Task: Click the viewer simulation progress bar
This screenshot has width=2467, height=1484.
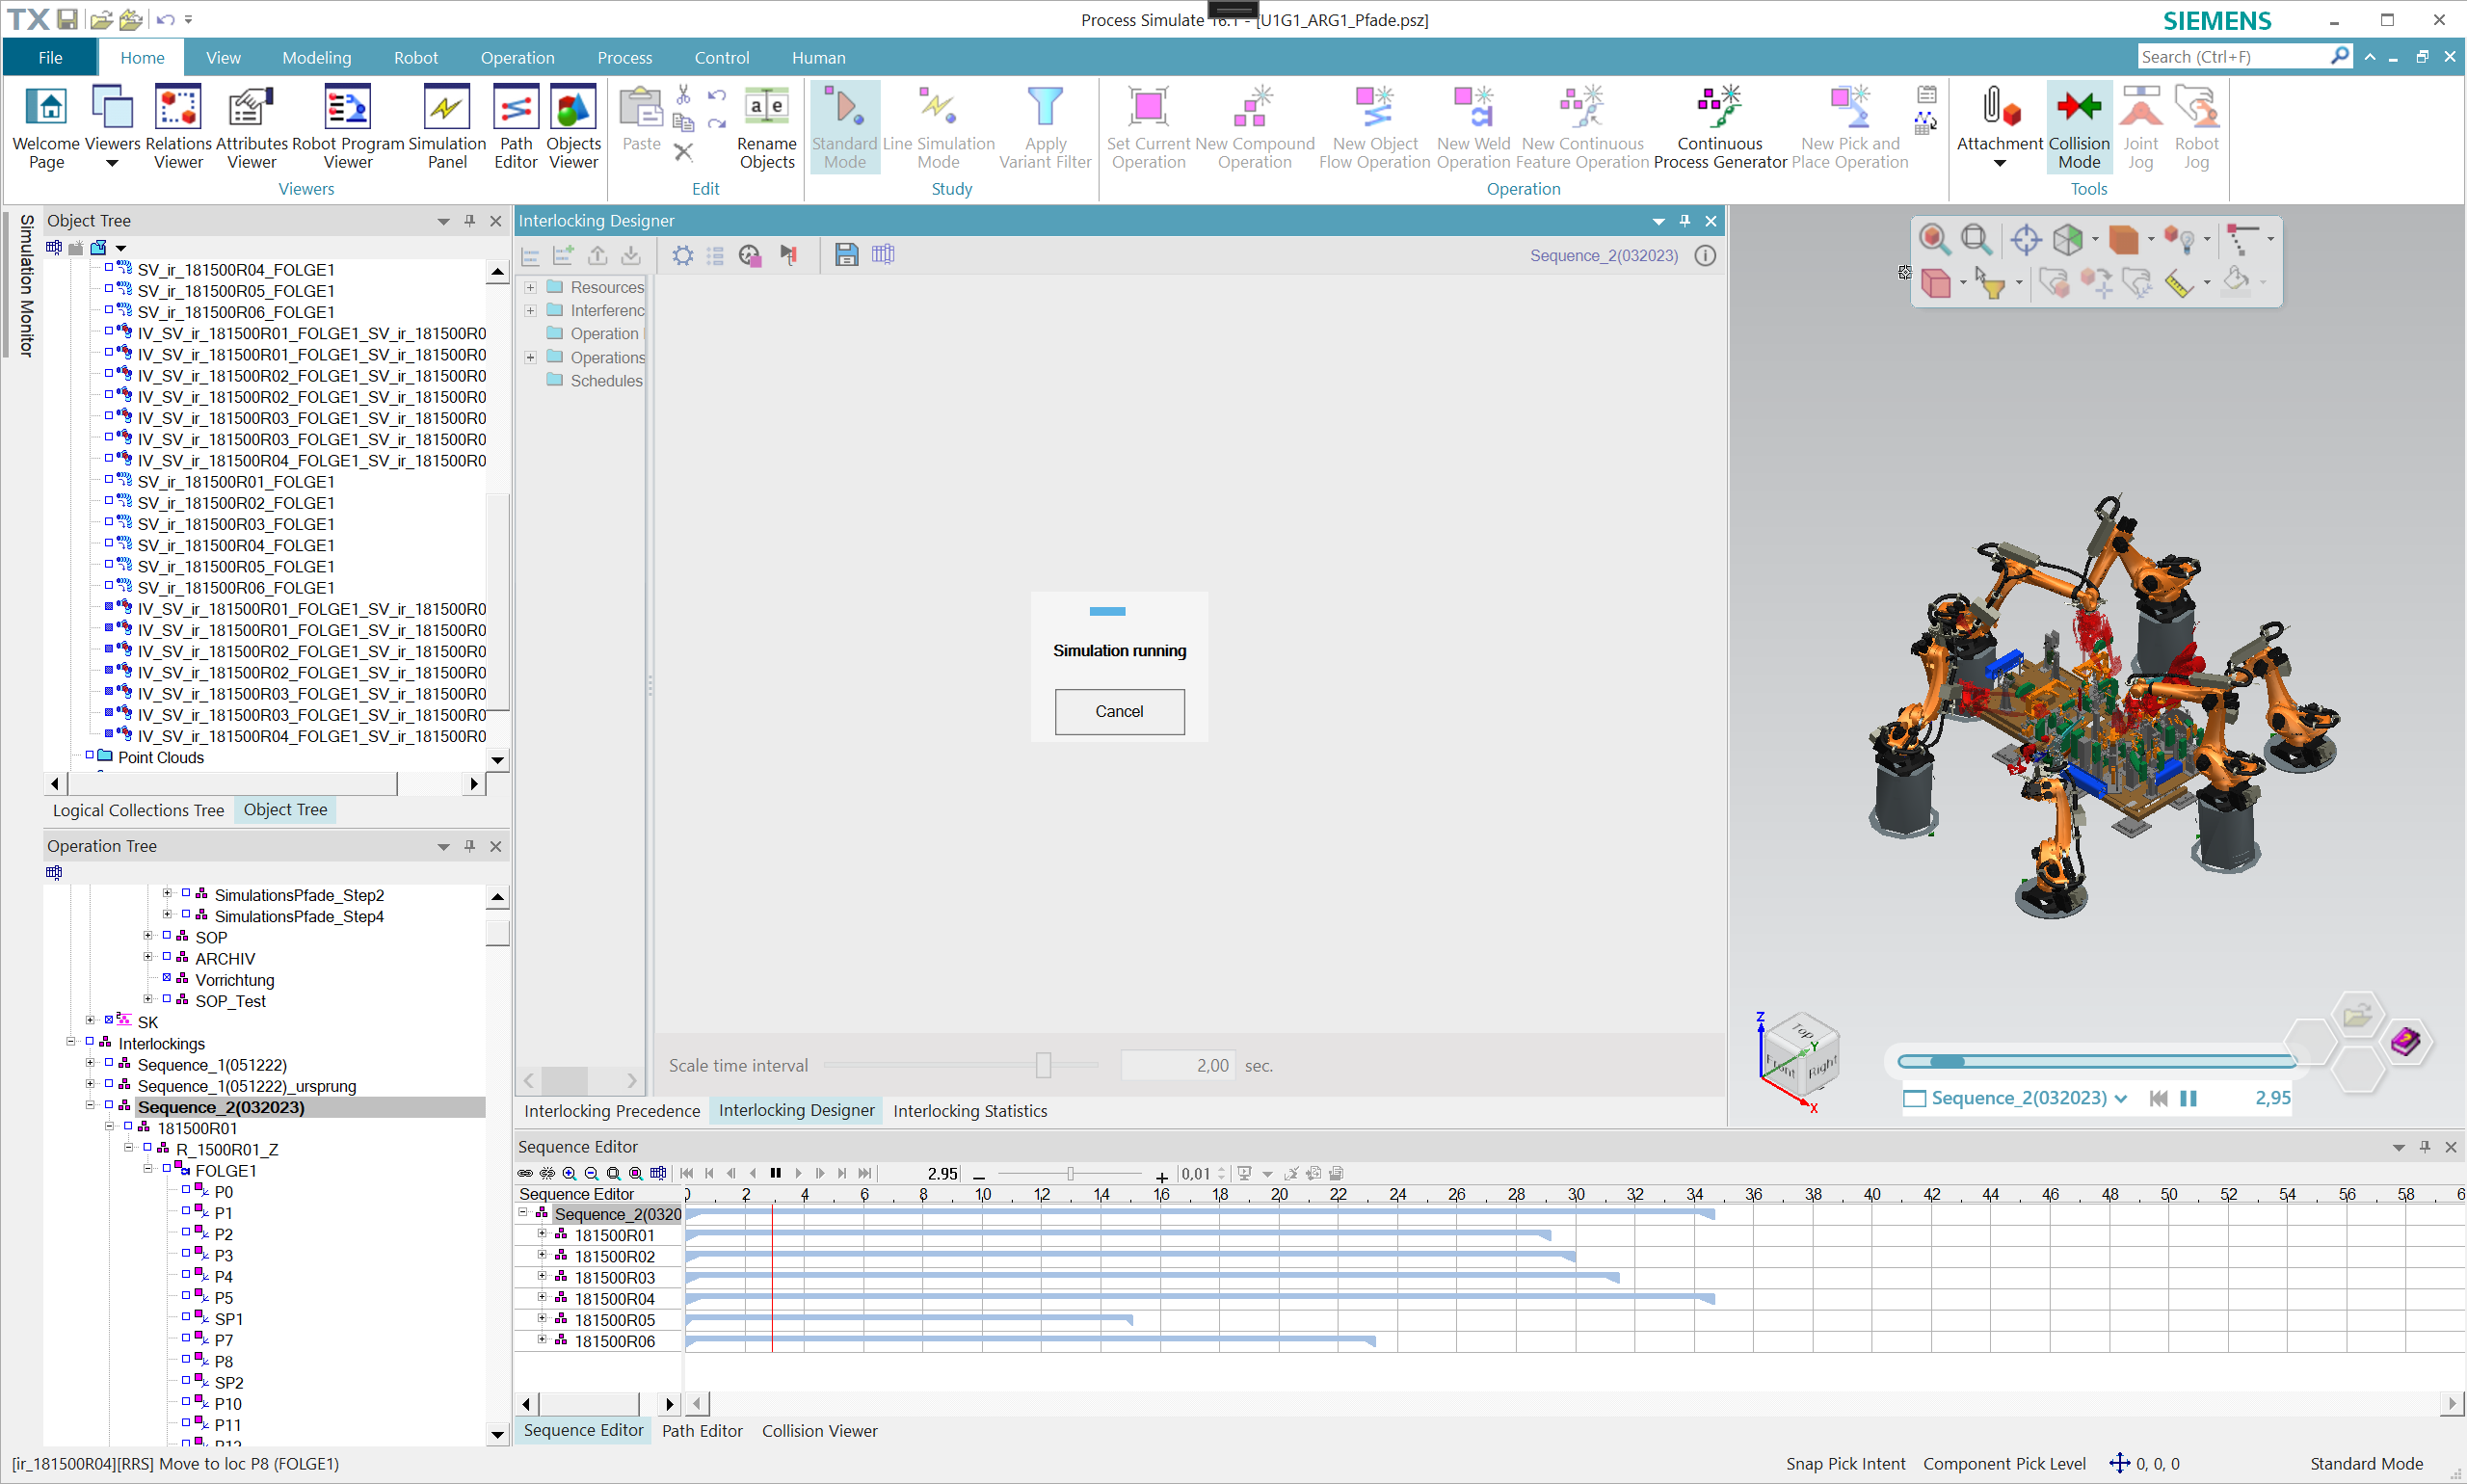Action: (2098, 1061)
